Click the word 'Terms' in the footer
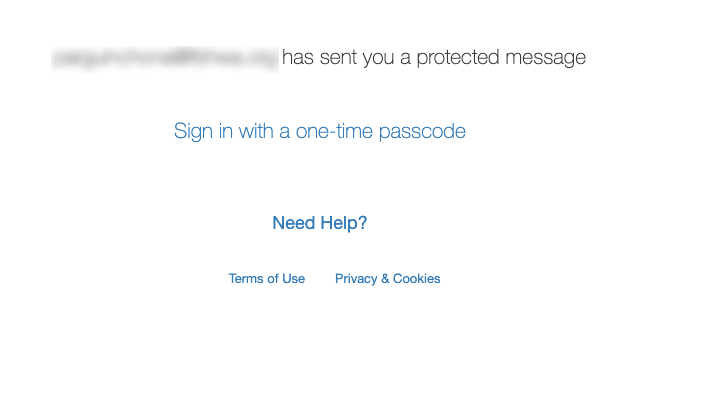 click(246, 279)
